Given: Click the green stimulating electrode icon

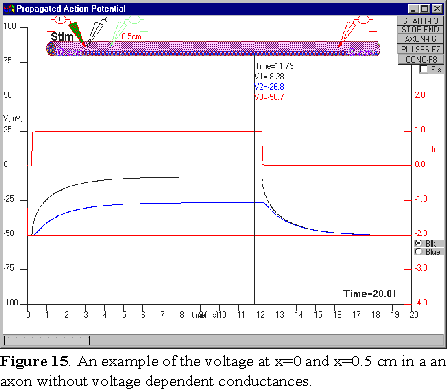Looking at the screenshot, I should [x=76, y=33].
